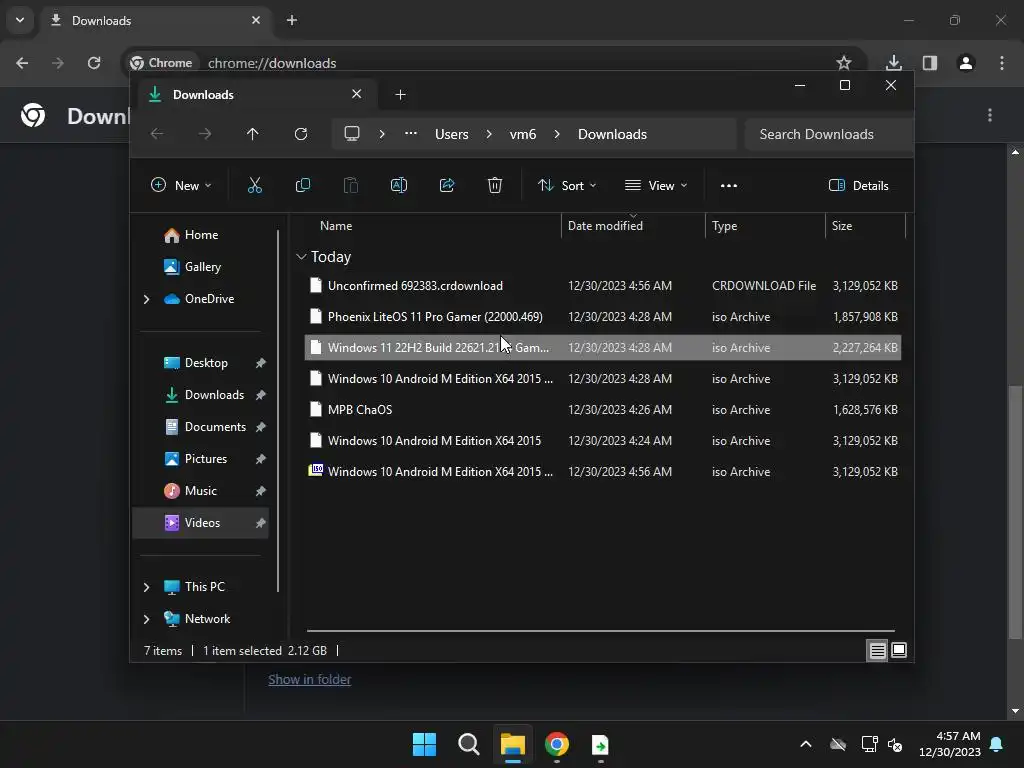Open the Sort dropdown menu
Screen dimensions: 1024x768
click(x=567, y=185)
